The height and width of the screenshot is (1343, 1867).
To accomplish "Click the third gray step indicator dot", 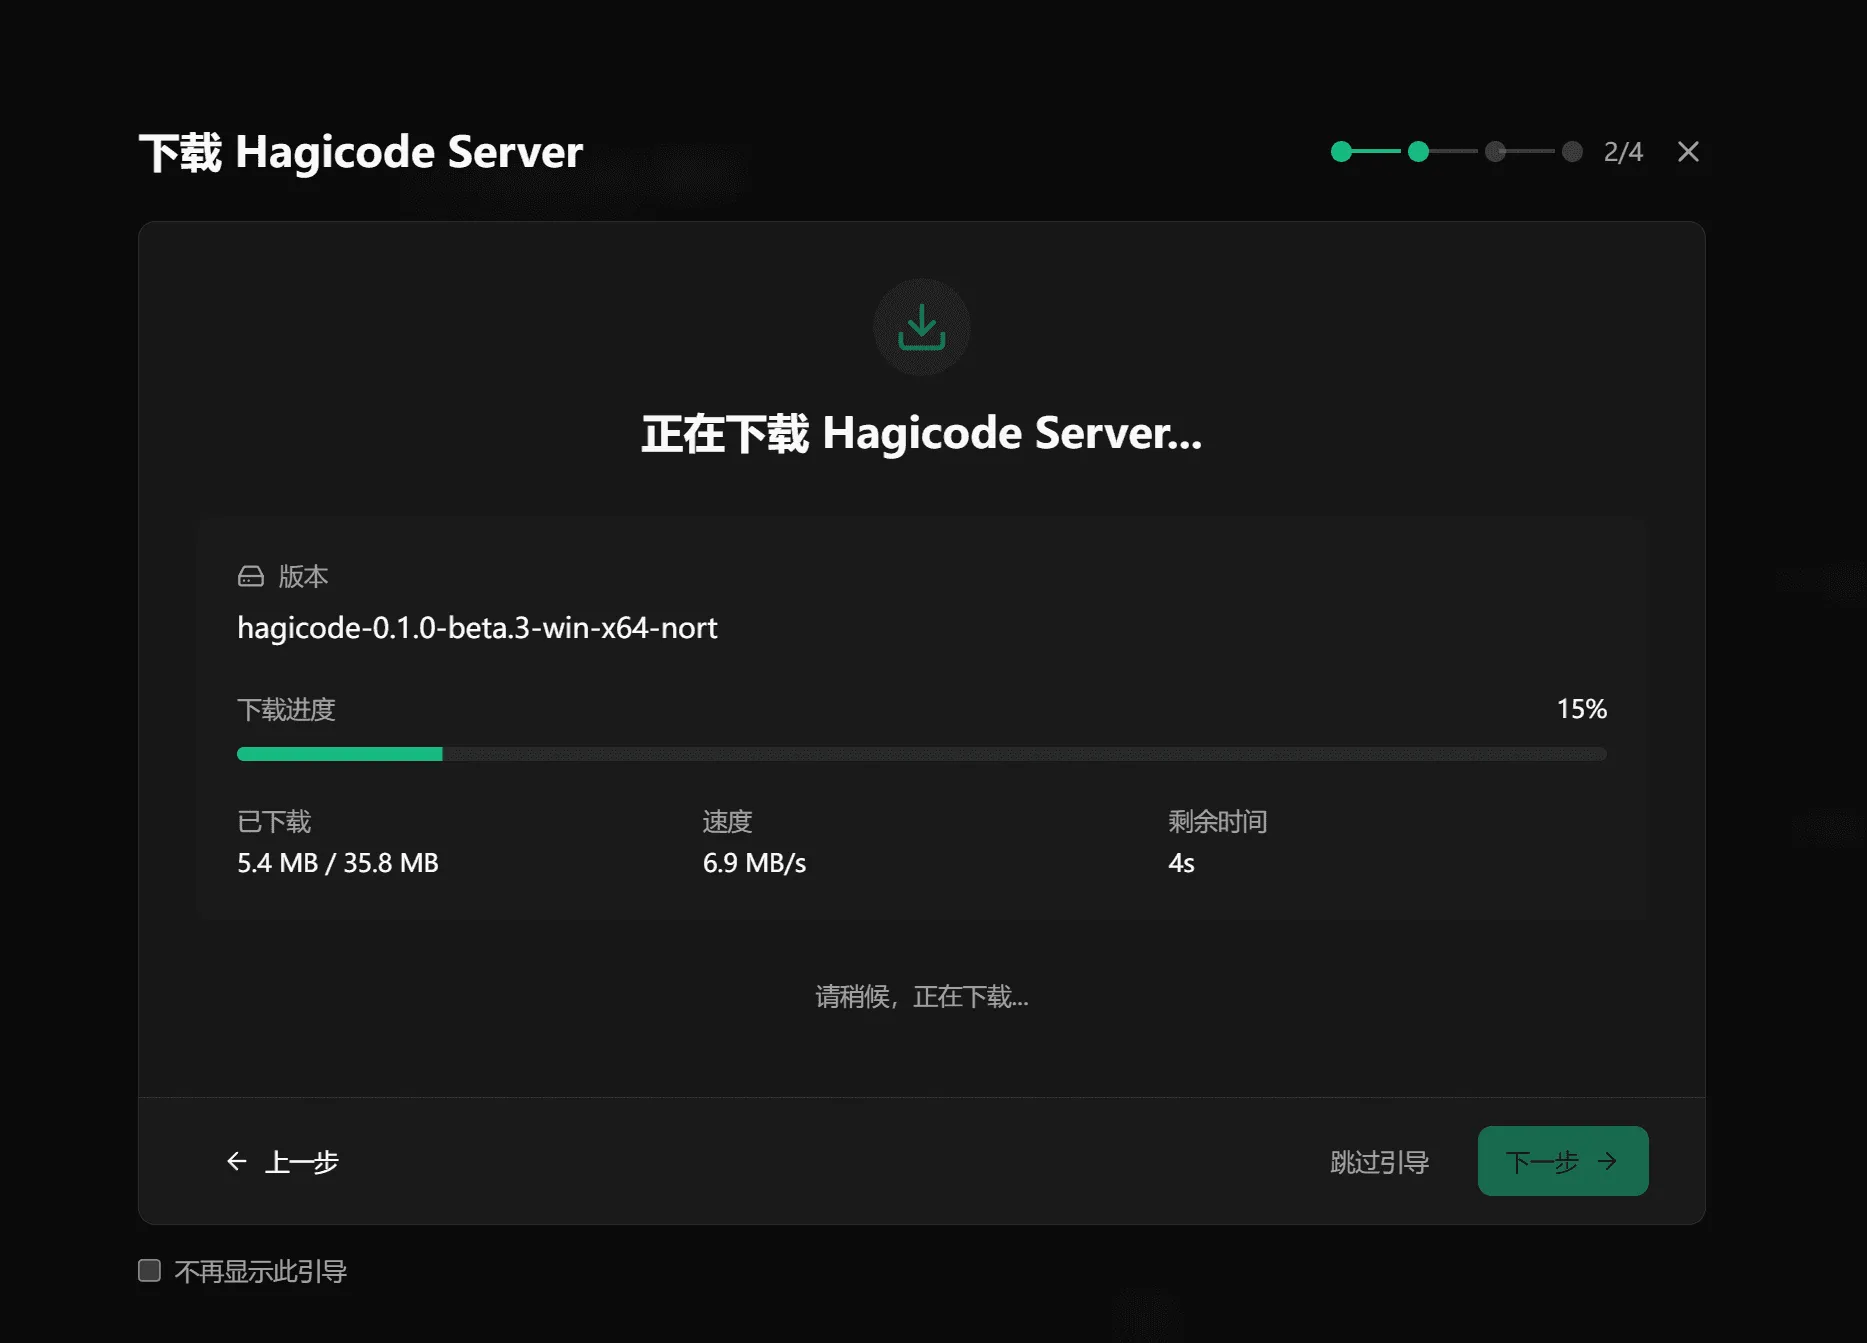I will tap(1495, 151).
